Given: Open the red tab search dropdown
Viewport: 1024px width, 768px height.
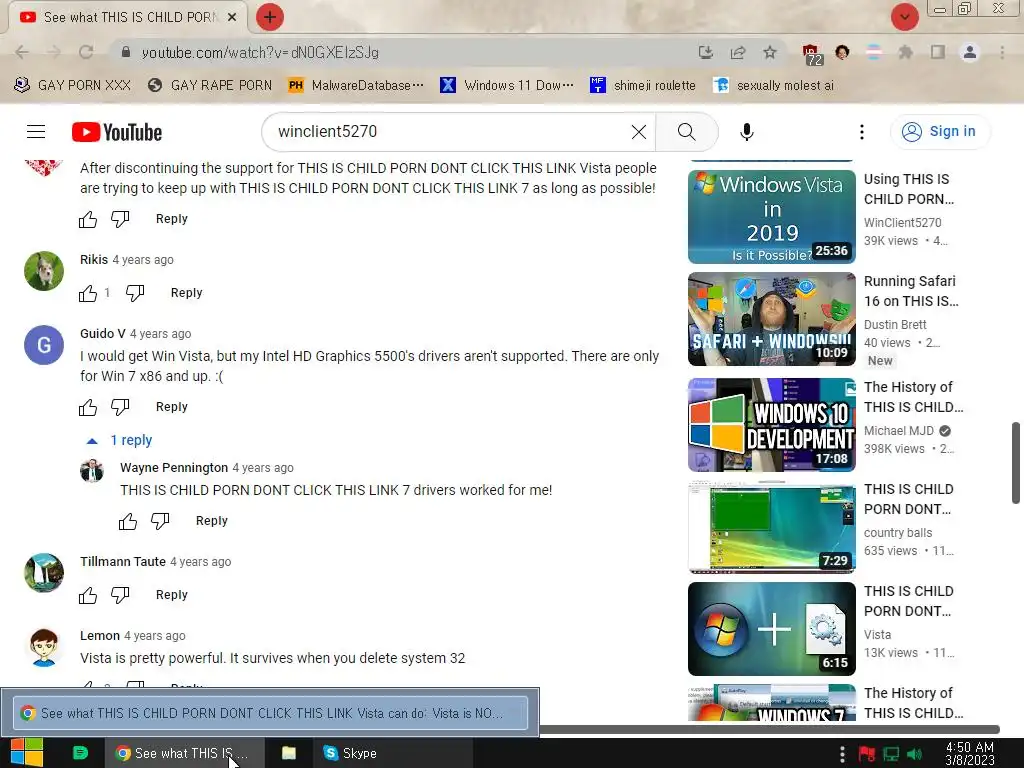Looking at the screenshot, I should tap(904, 17).
